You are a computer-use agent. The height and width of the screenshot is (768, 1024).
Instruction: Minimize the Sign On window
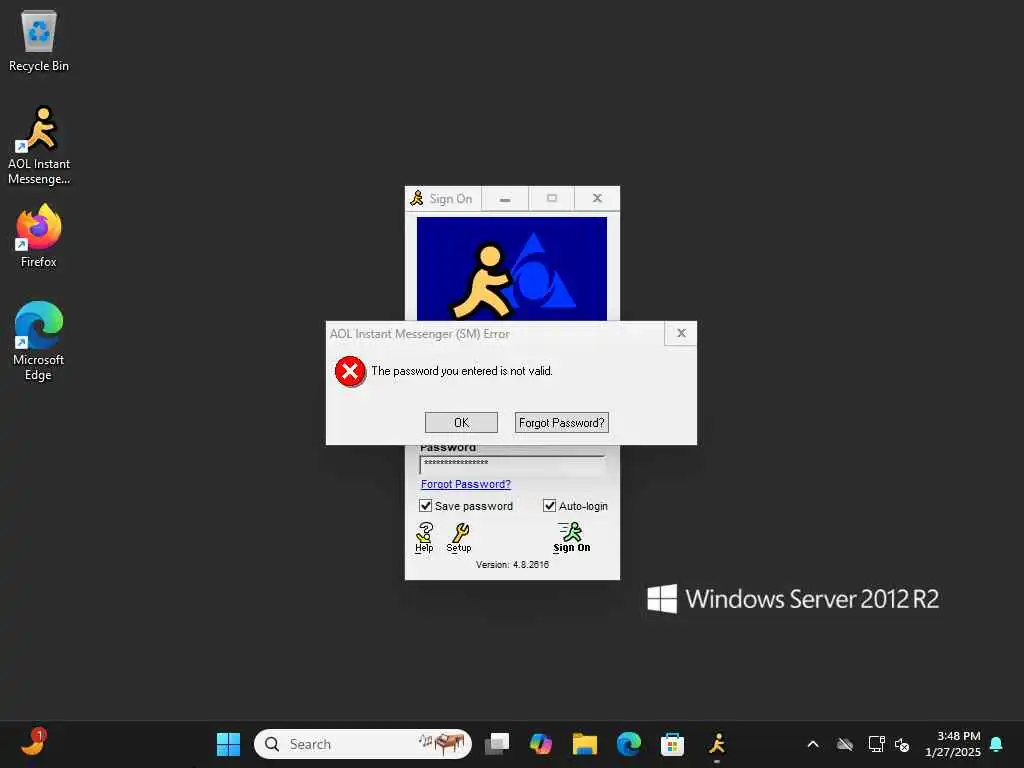505,199
